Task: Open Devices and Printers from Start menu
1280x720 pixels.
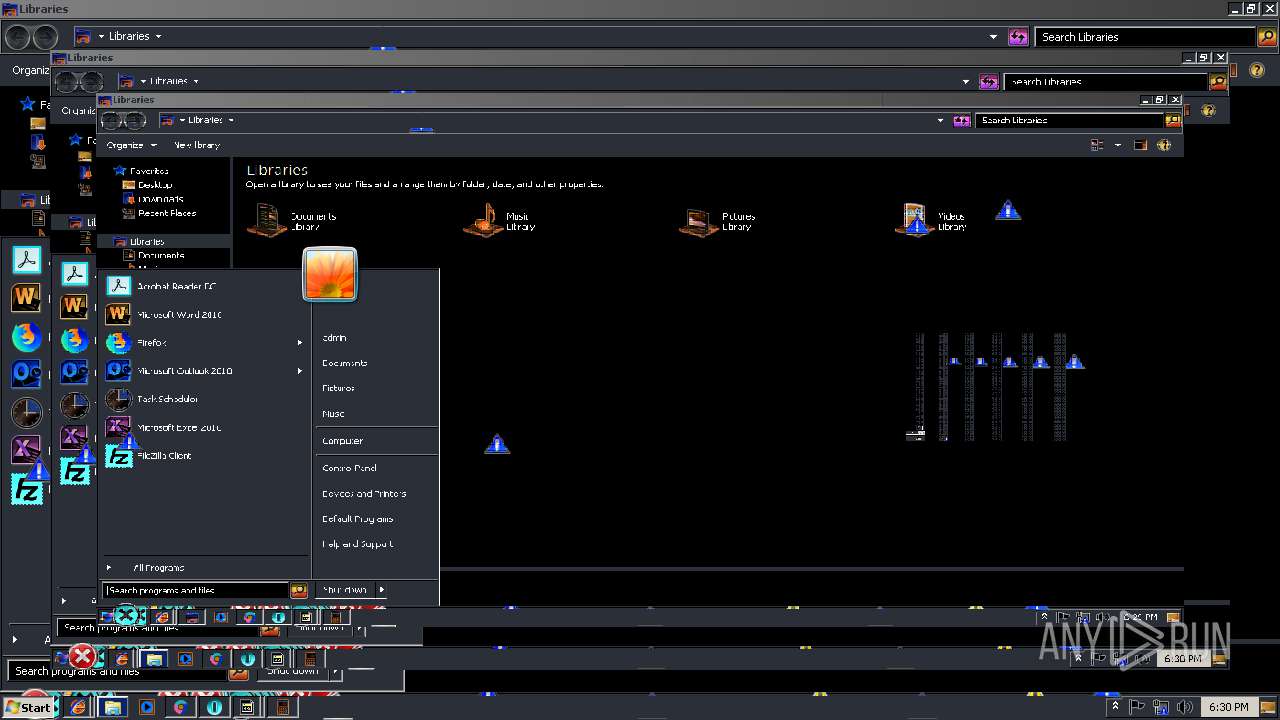Action: [364, 494]
